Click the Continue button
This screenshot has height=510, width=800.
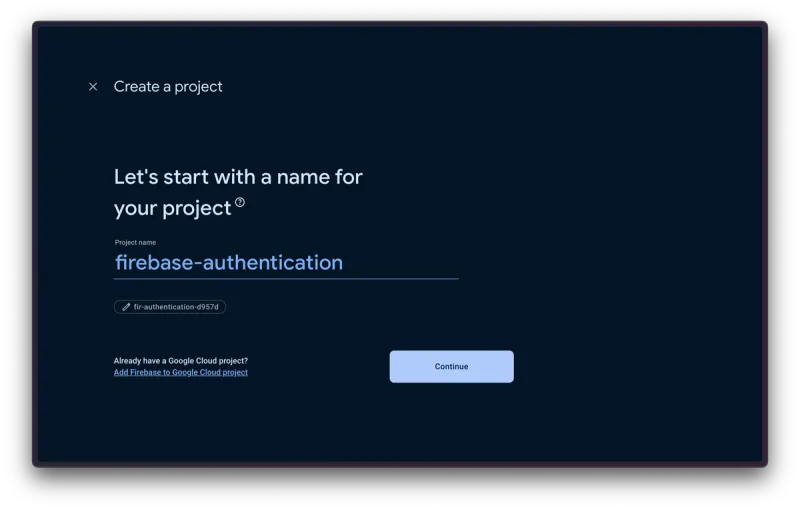(x=452, y=367)
